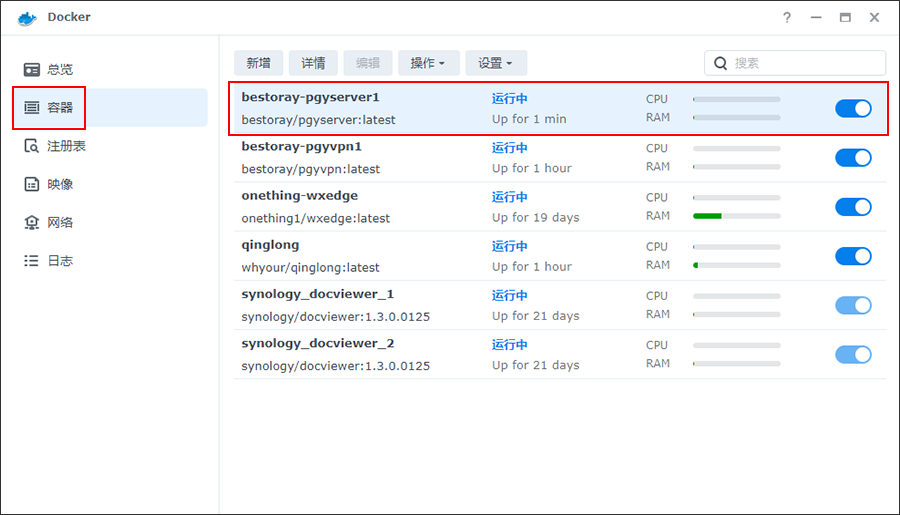Click the Docker whale logo icon
This screenshot has height=515, width=900.
27,18
